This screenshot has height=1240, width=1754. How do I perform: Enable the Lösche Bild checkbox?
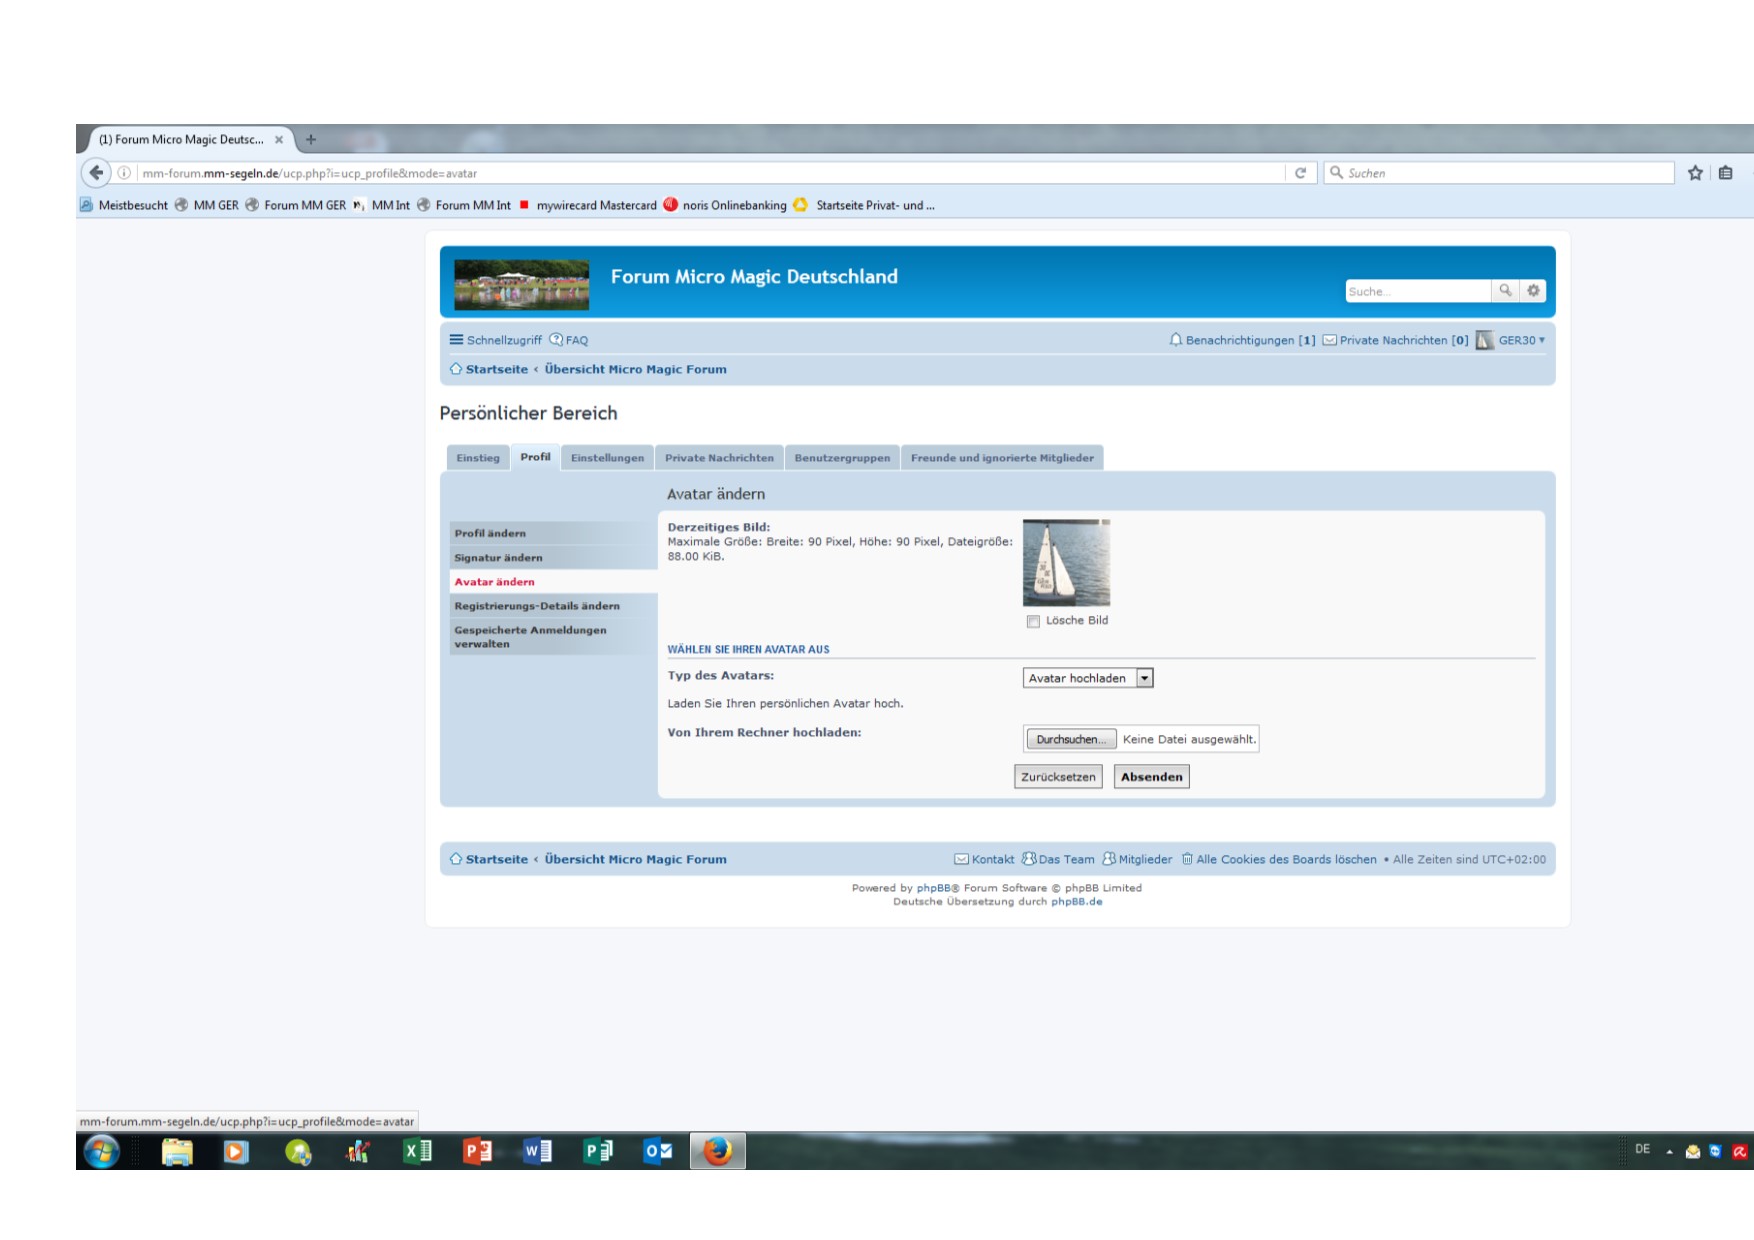pos(1033,621)
